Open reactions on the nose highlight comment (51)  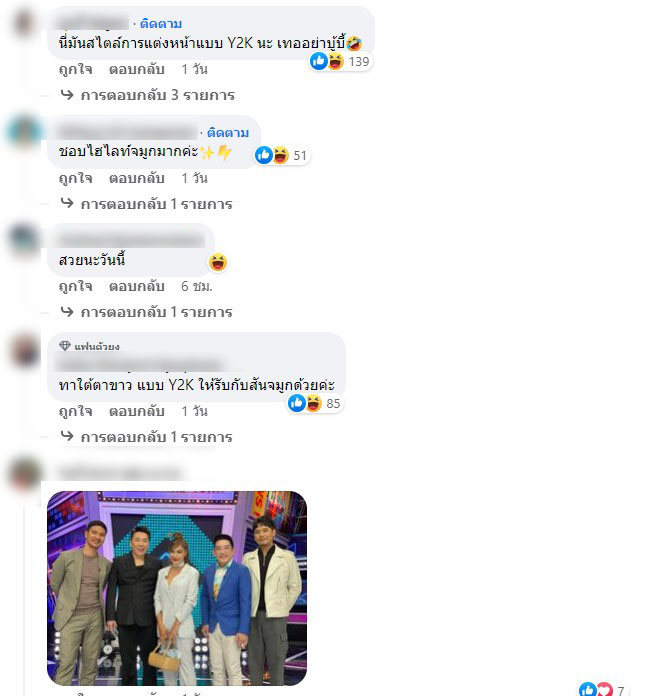point(281,155)
